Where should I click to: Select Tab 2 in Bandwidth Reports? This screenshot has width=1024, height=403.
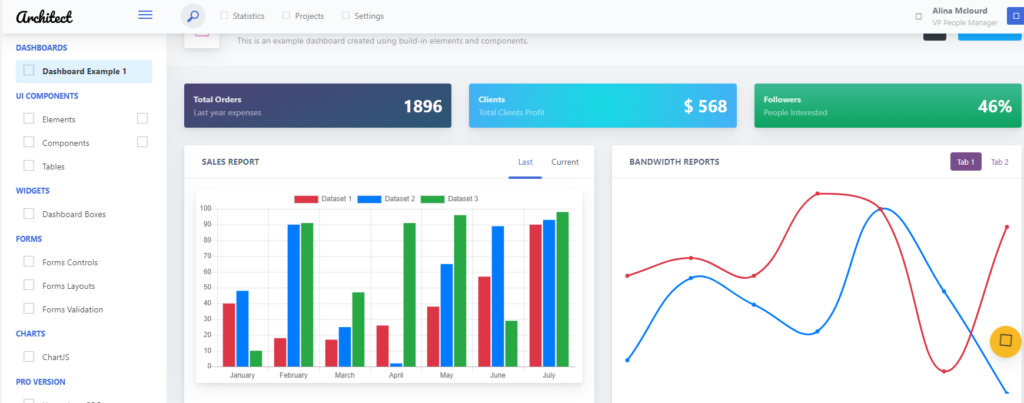point(999,162)
